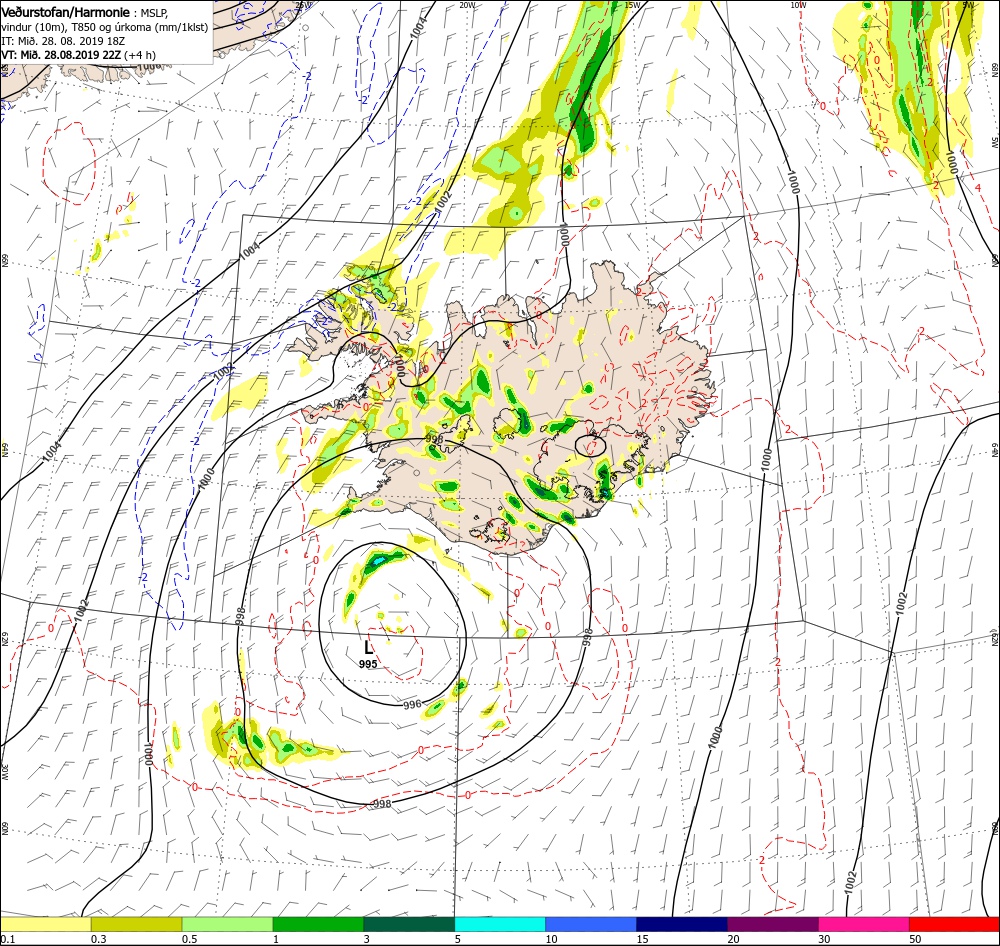Click the small closed isobar circle over eastern Iceland
Image resolution: width=1000 pixels, height=946 pixels.
coord(590,445)
